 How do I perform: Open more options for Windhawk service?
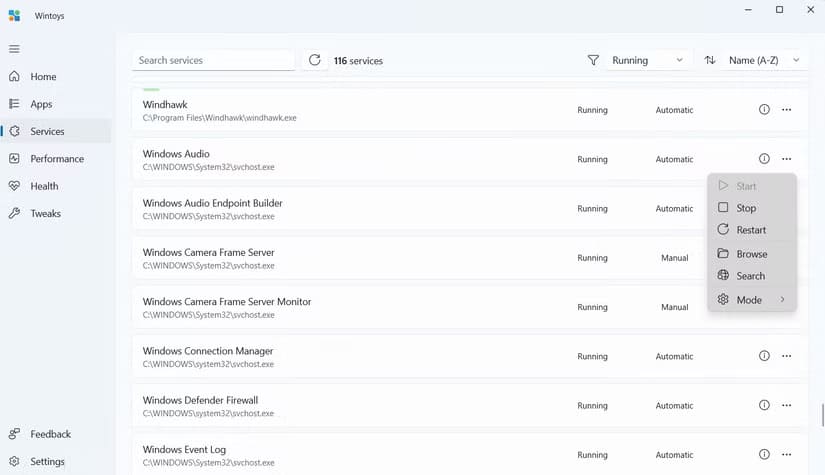point(787,110)
